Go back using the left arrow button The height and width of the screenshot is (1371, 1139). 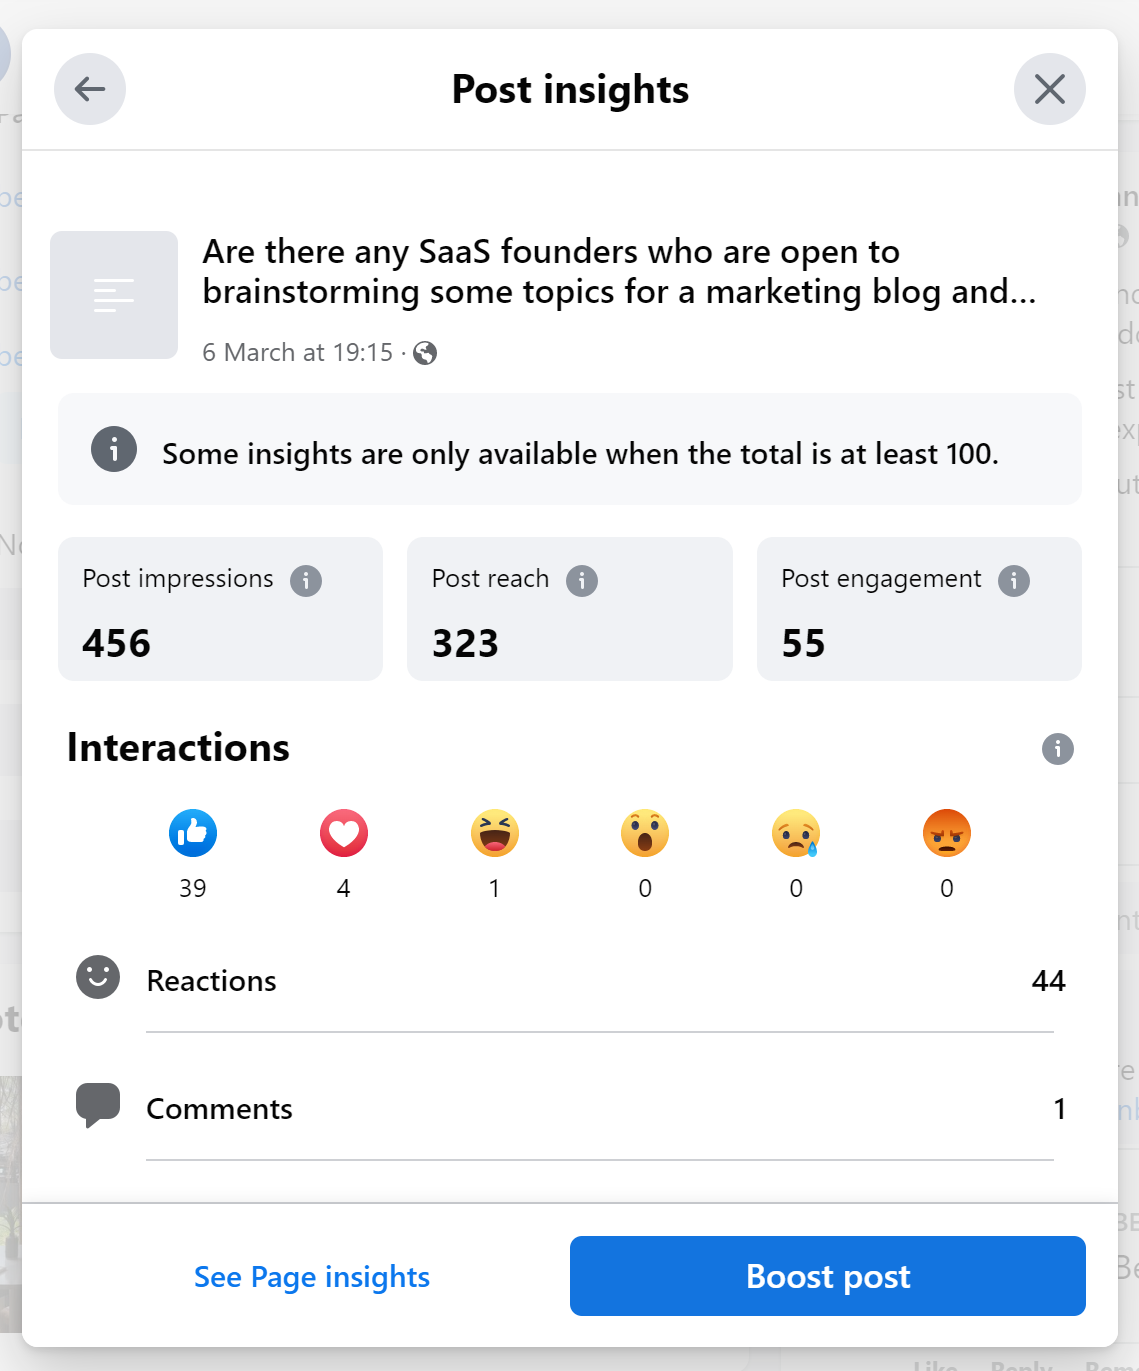click(90, 89)
